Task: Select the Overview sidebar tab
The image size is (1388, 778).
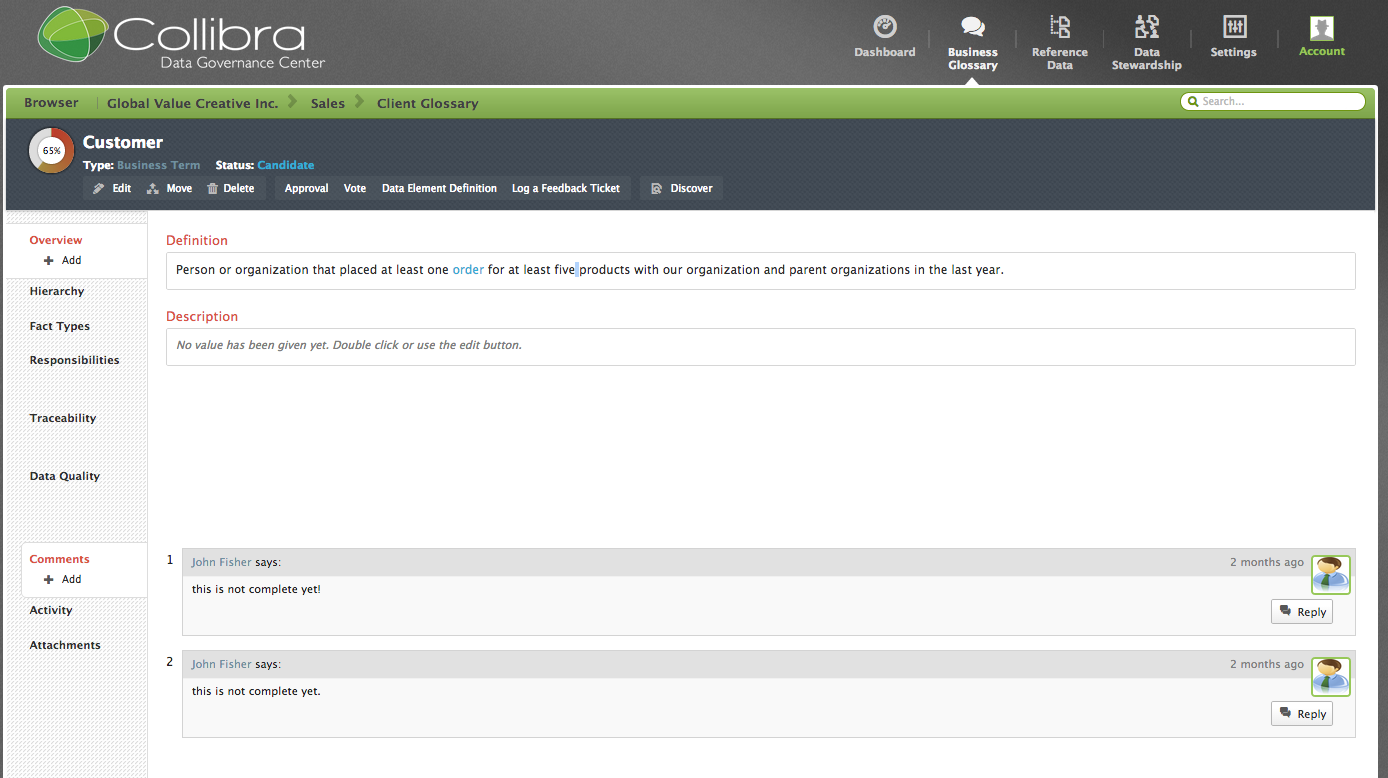Action: click(56, 240)
